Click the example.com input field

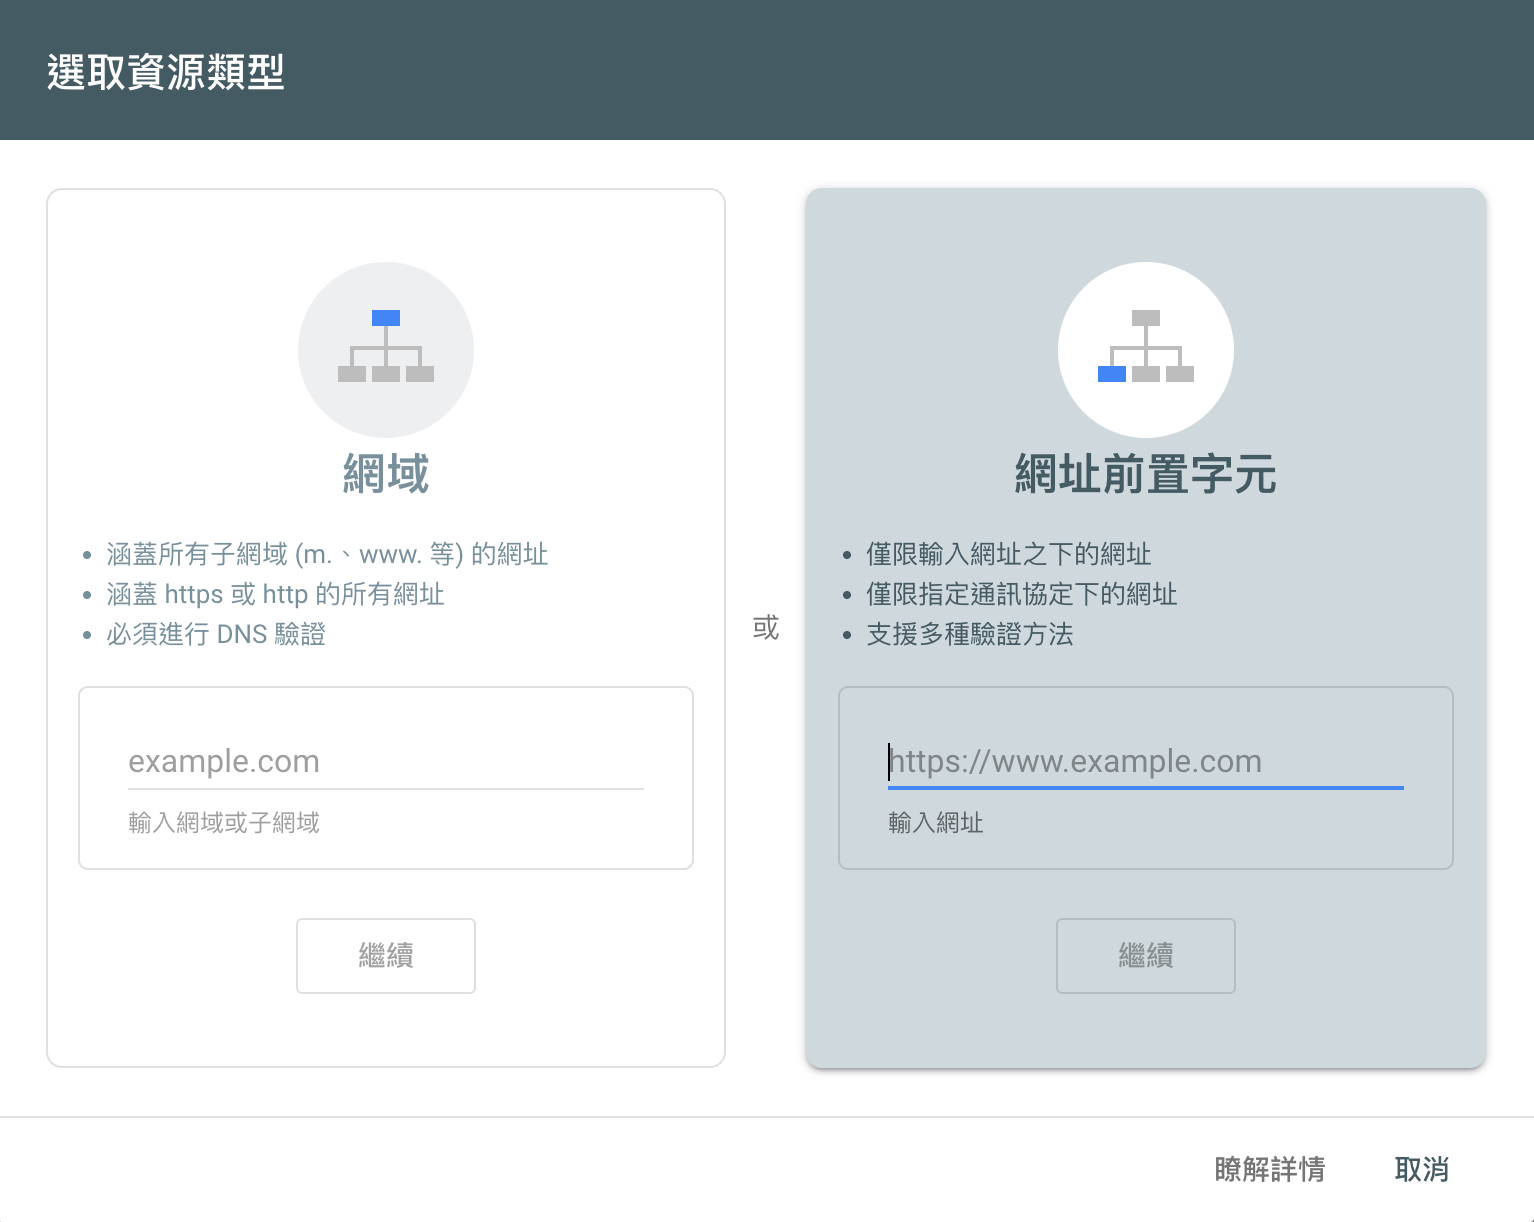pyautogui.click(x=386, y=761)
